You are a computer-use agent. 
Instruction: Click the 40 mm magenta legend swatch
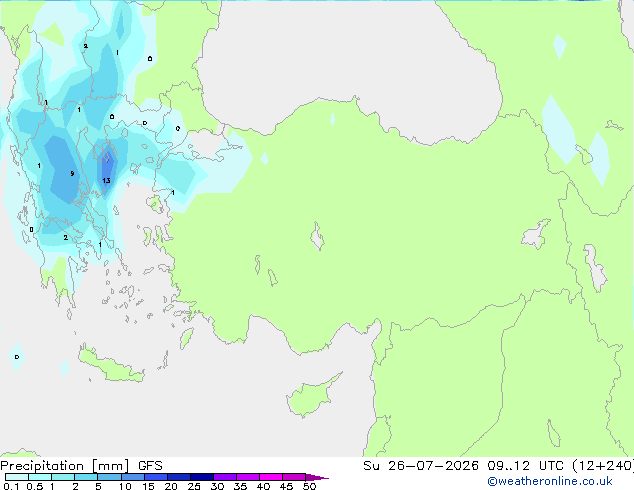tap(271, 477)
